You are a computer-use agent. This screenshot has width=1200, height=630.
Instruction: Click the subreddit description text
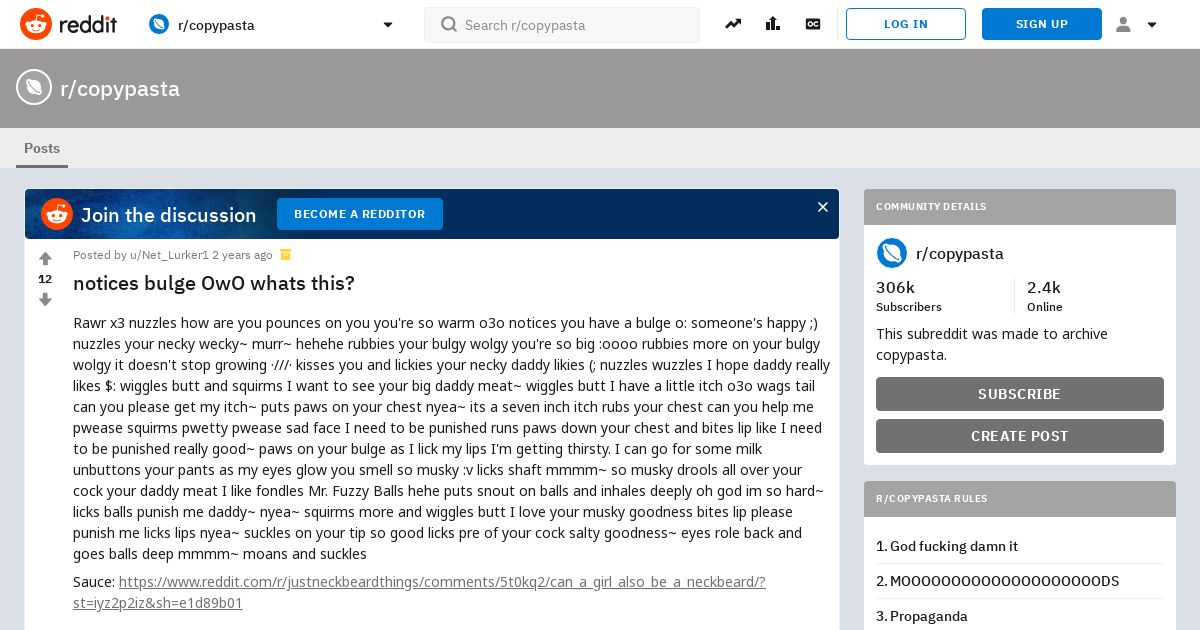click(x=992, y=344)
